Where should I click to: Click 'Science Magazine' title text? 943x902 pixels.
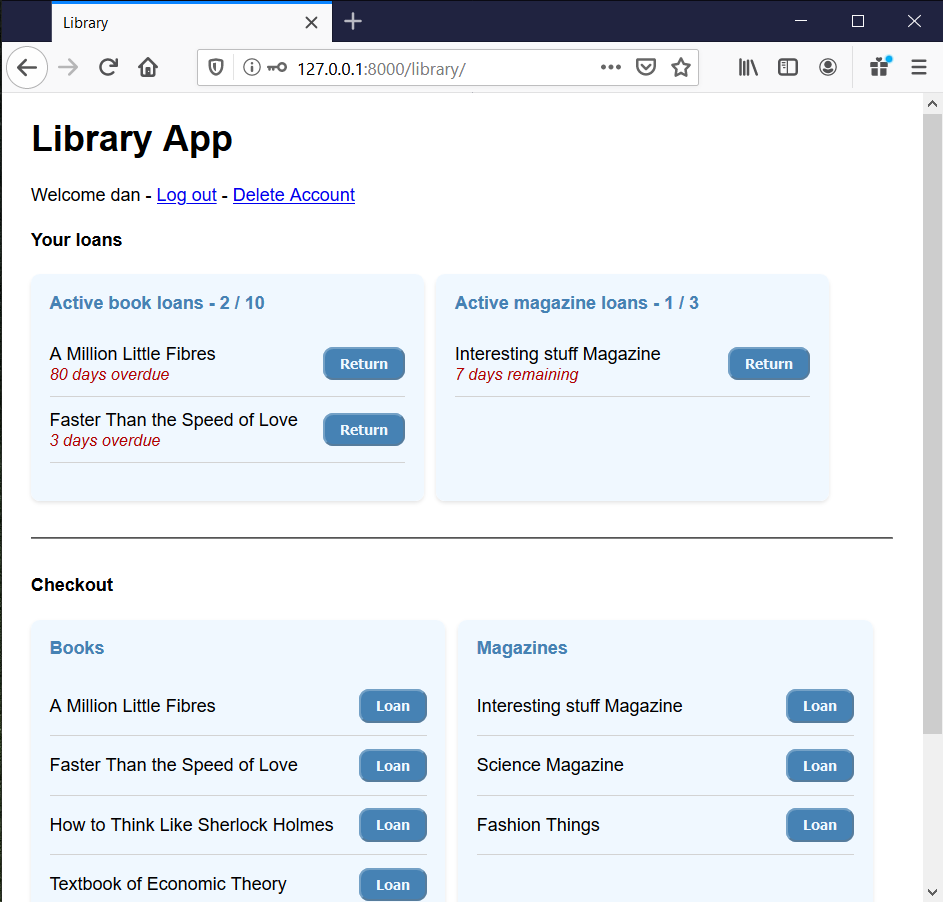pos(550,765)
